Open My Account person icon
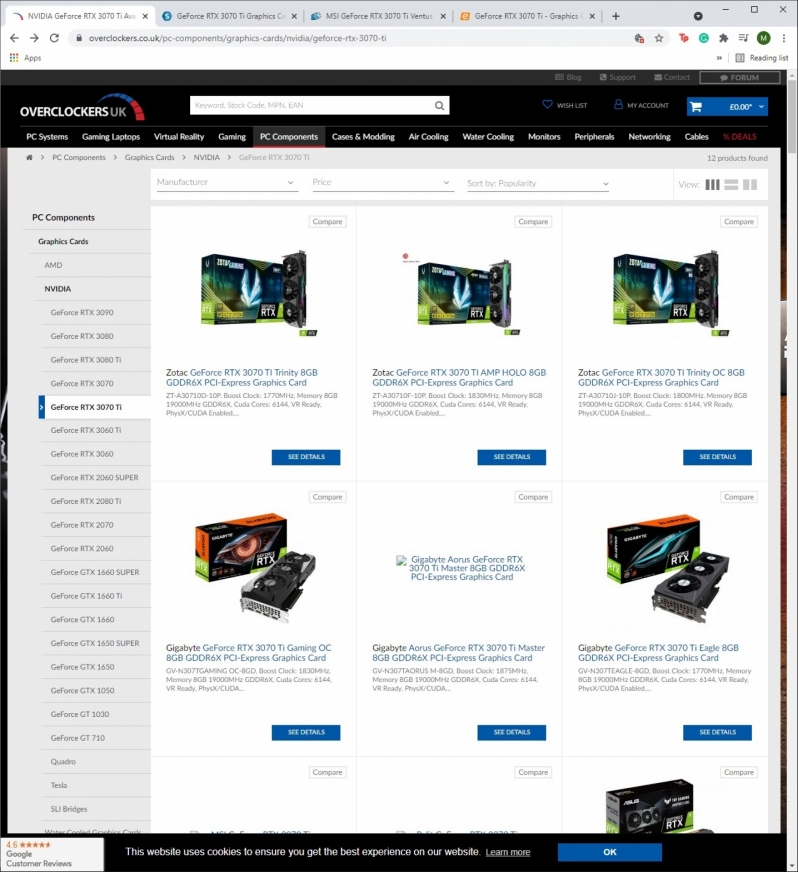This screenshot has width=798, height=872. click(618, 105)
